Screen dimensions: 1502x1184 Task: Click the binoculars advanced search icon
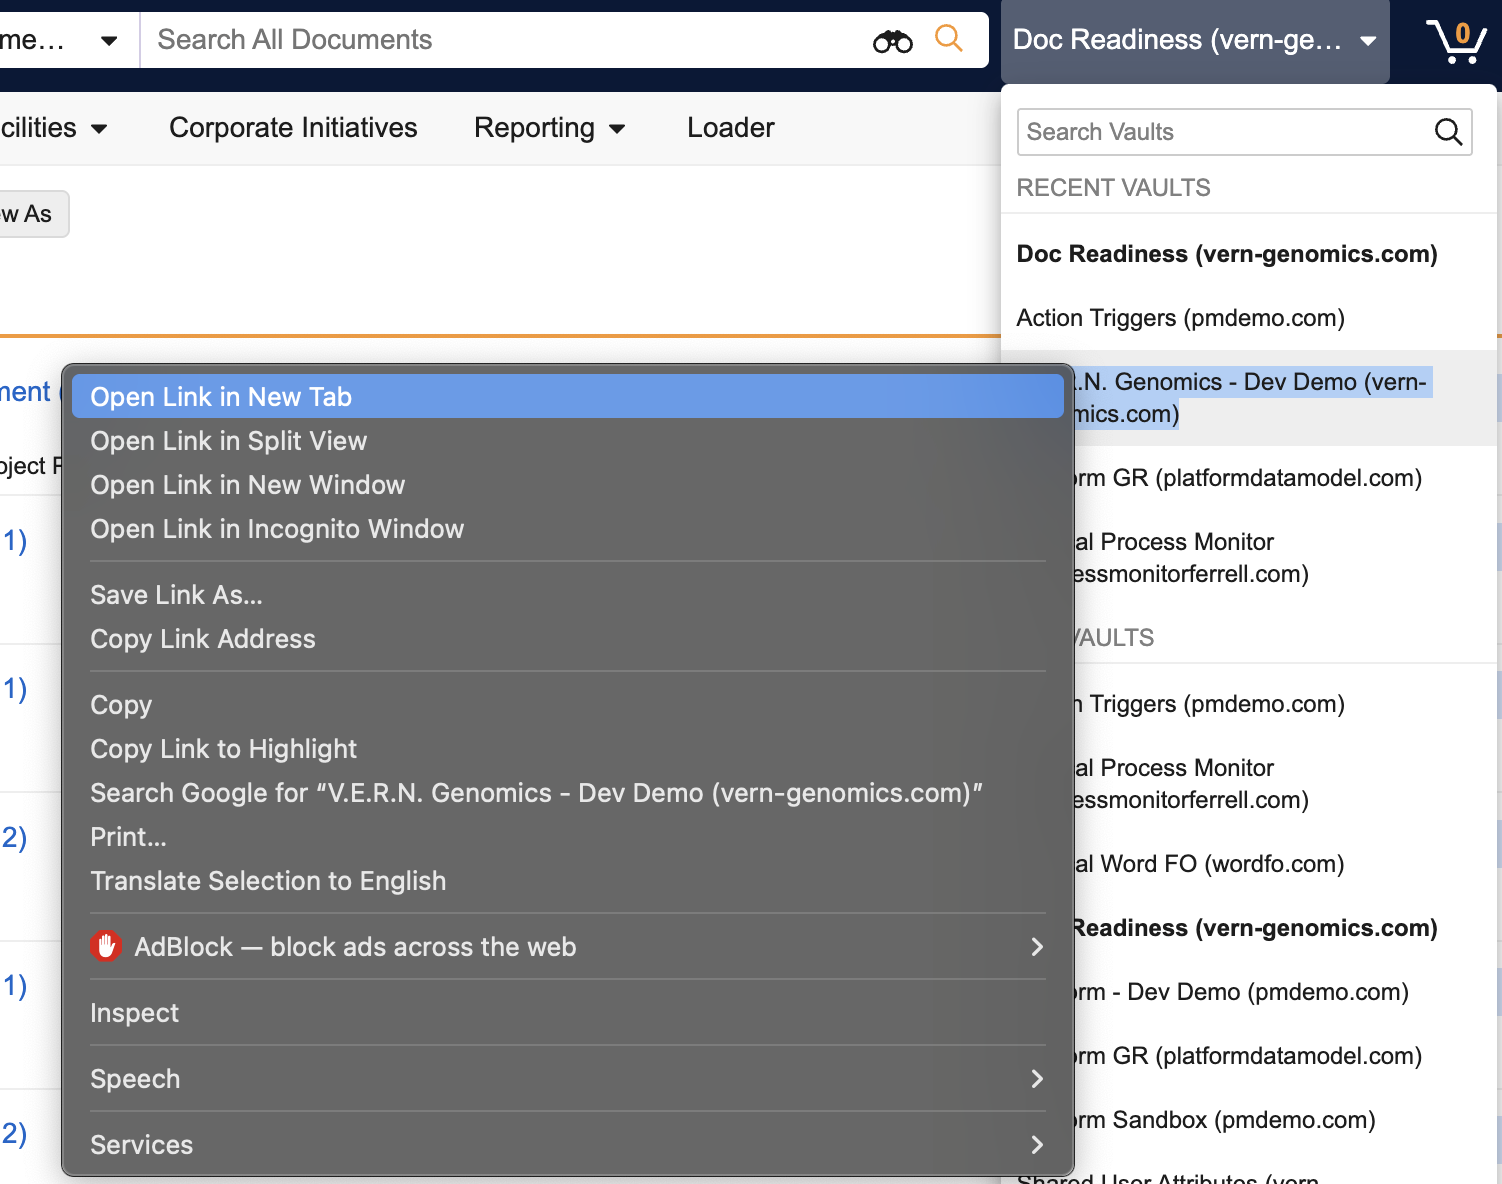pyautogui.click(x=892, y=41)
